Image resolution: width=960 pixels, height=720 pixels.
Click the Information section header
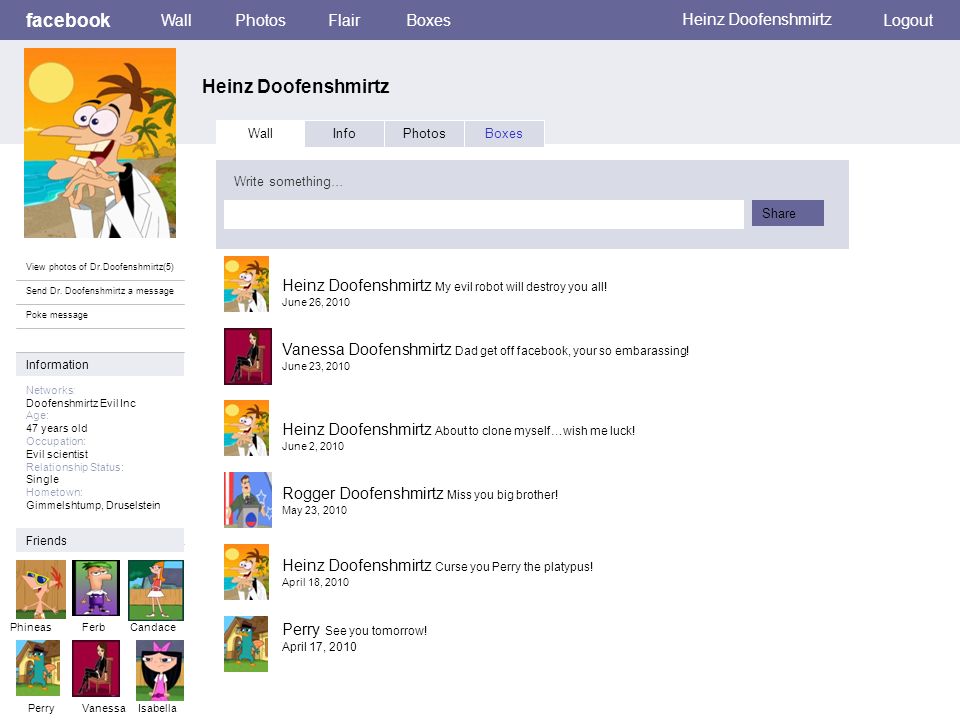(100, 364)
